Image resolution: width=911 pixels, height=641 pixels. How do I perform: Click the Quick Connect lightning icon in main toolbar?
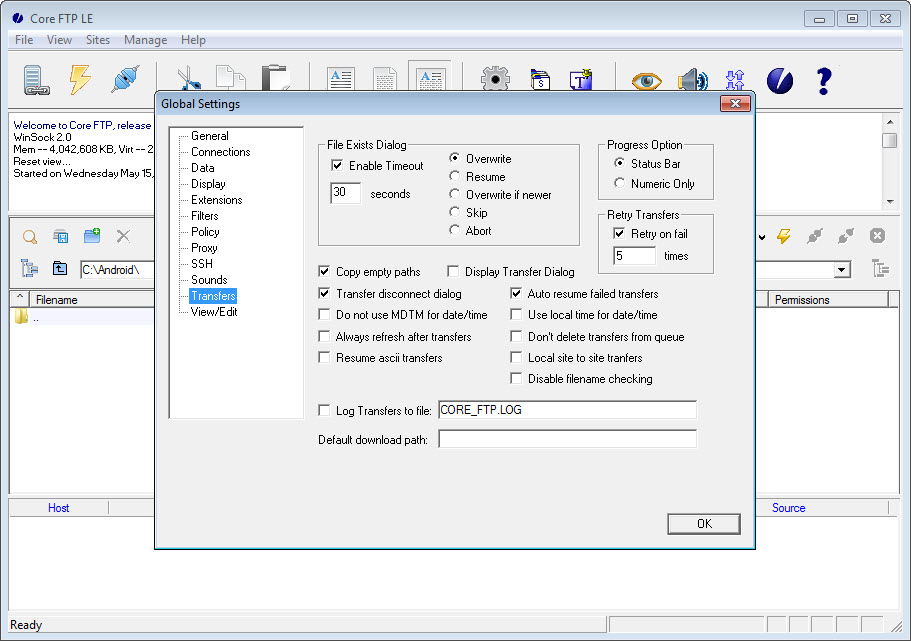(x=80, y=79)
